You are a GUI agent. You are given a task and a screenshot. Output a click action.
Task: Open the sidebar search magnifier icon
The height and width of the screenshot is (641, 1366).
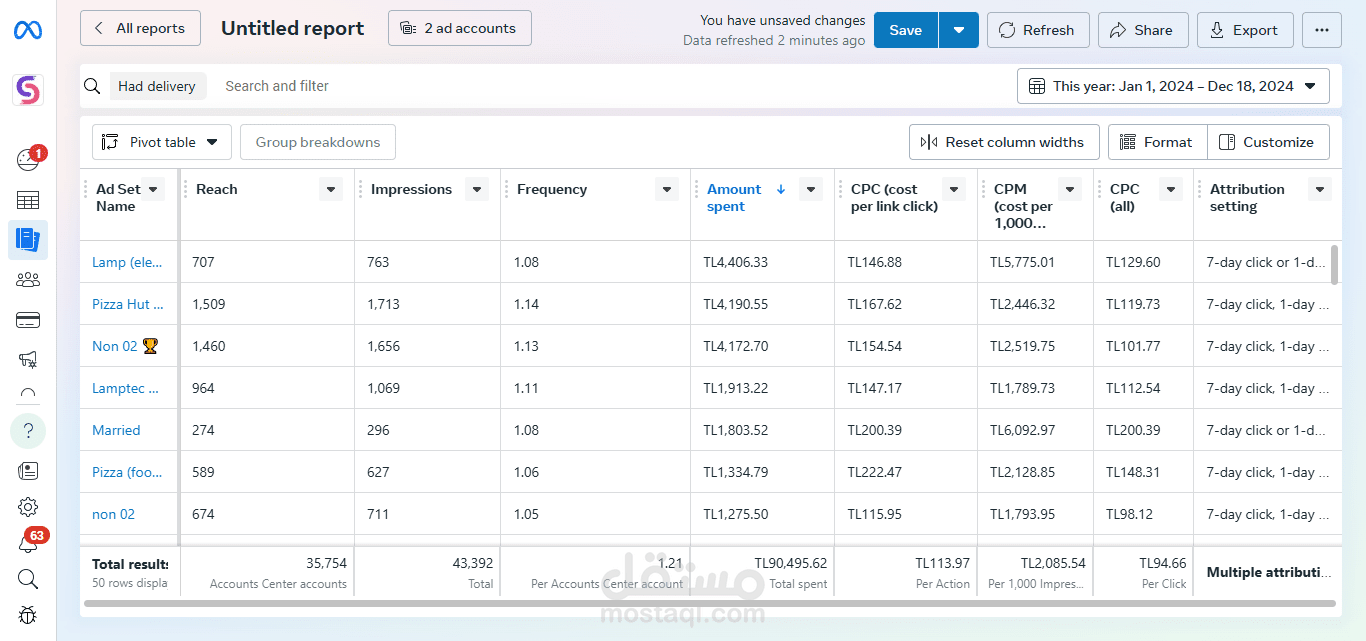coord(28,579)
